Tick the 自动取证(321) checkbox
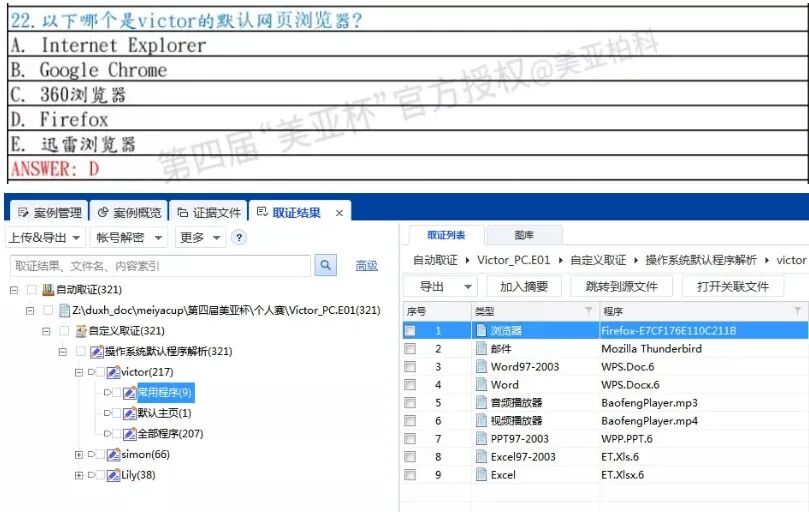The height and width of the screenshot is (521, 809). [x=31, y=289]
